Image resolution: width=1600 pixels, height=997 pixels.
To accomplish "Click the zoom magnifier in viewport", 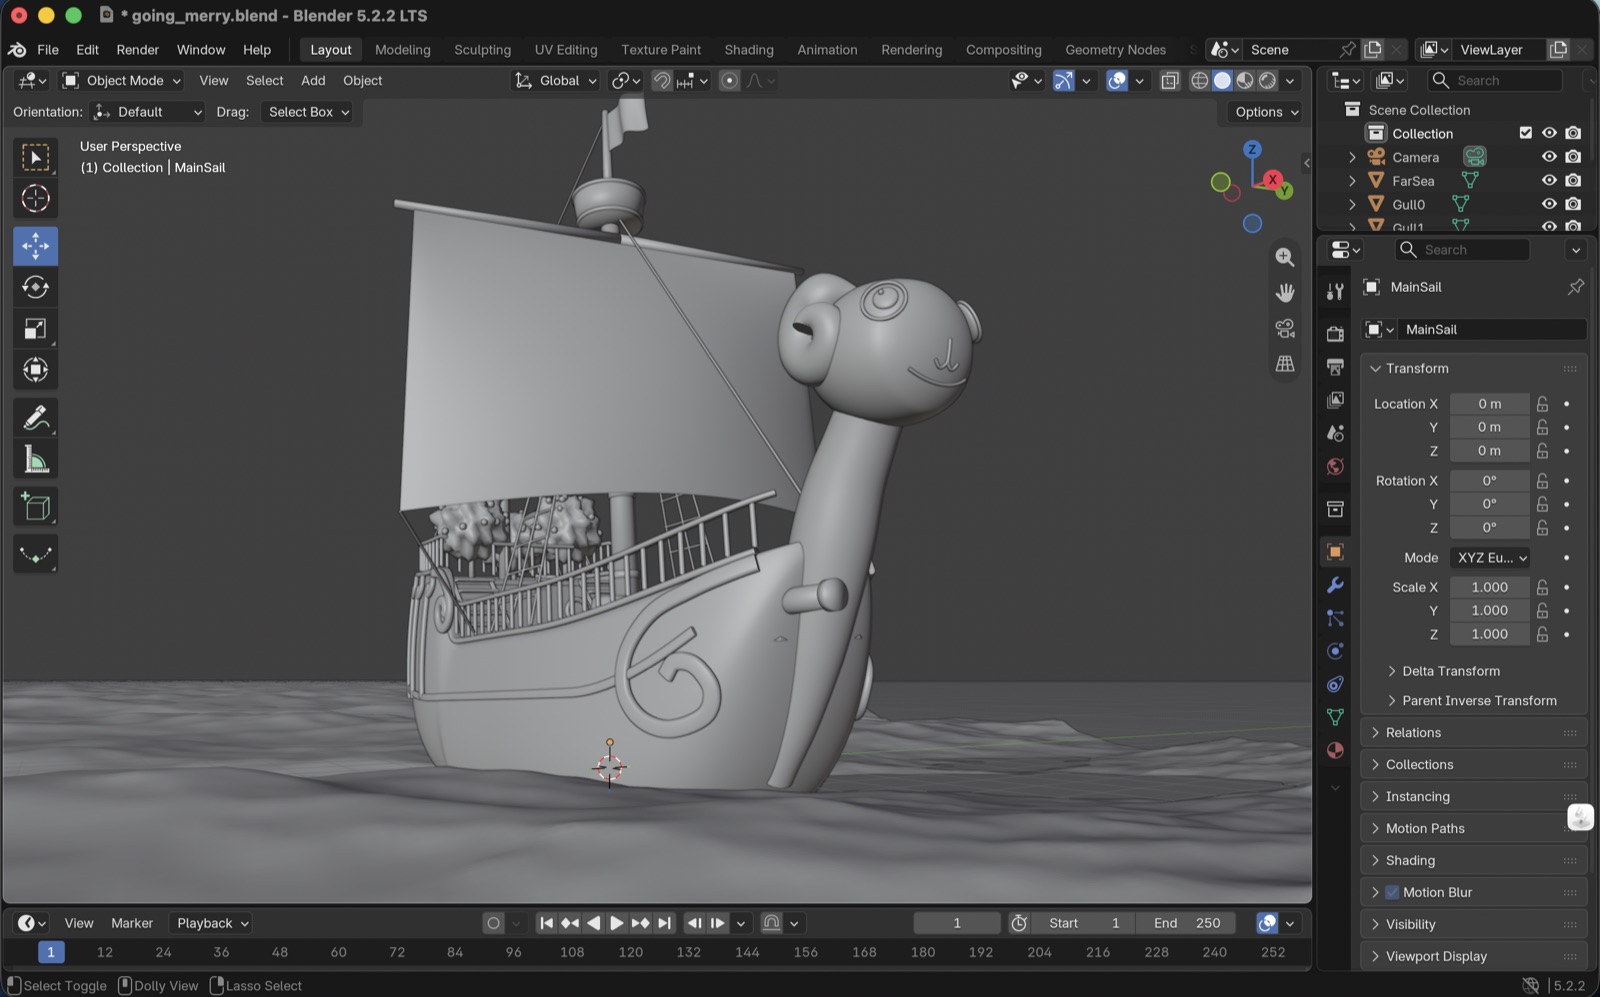I will (x=1285, y=257).
